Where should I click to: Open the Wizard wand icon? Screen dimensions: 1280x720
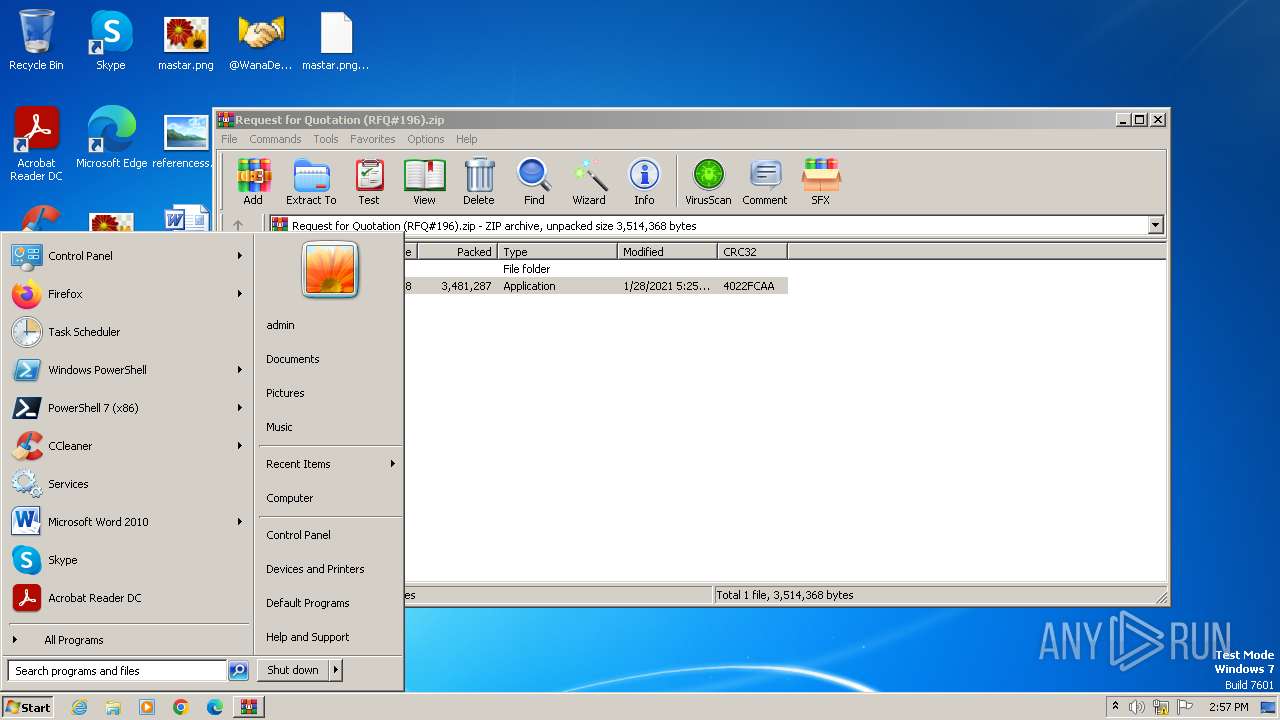click(589, 181)
